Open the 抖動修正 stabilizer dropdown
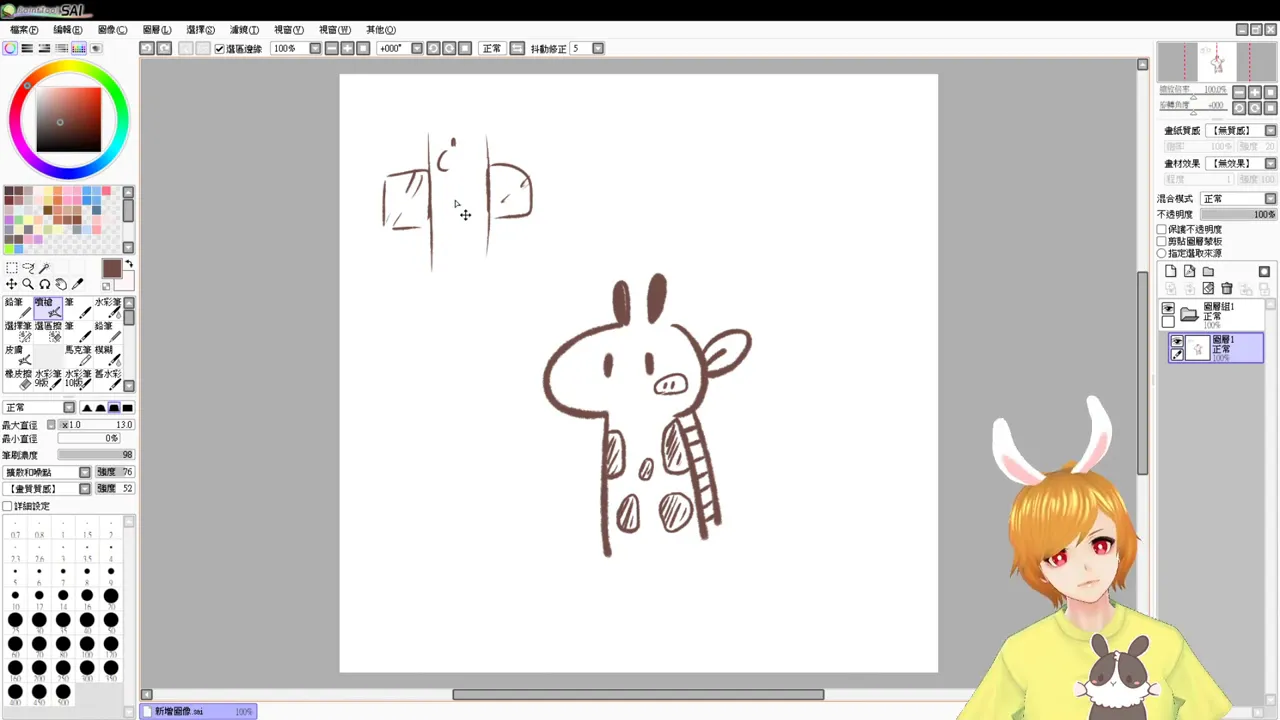1280x720 pixels. (x=598, y=48)
